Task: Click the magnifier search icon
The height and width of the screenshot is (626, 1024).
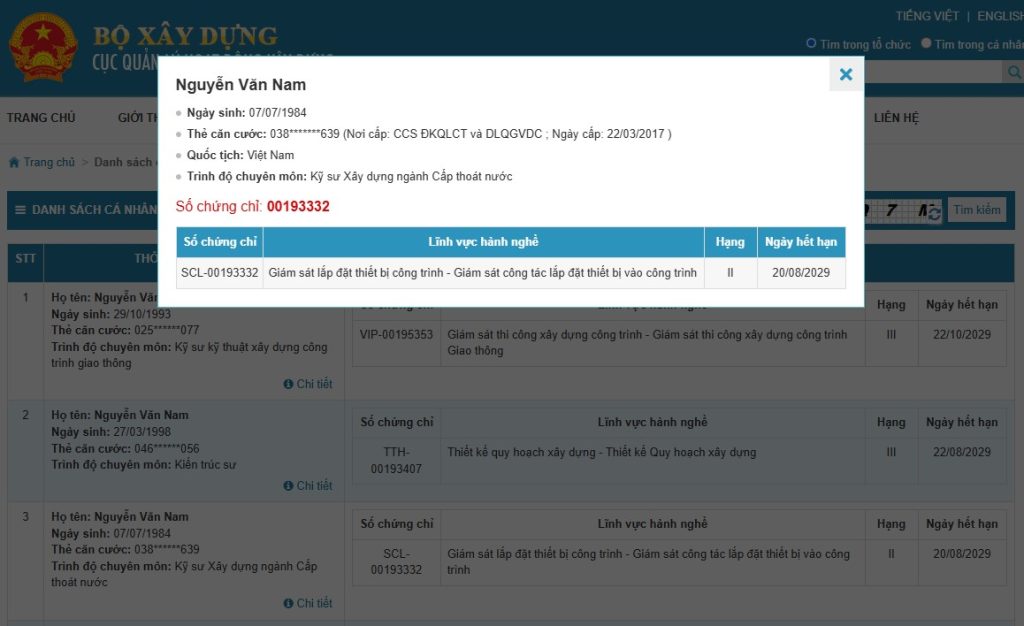Action: click(x=1013, y=72)
